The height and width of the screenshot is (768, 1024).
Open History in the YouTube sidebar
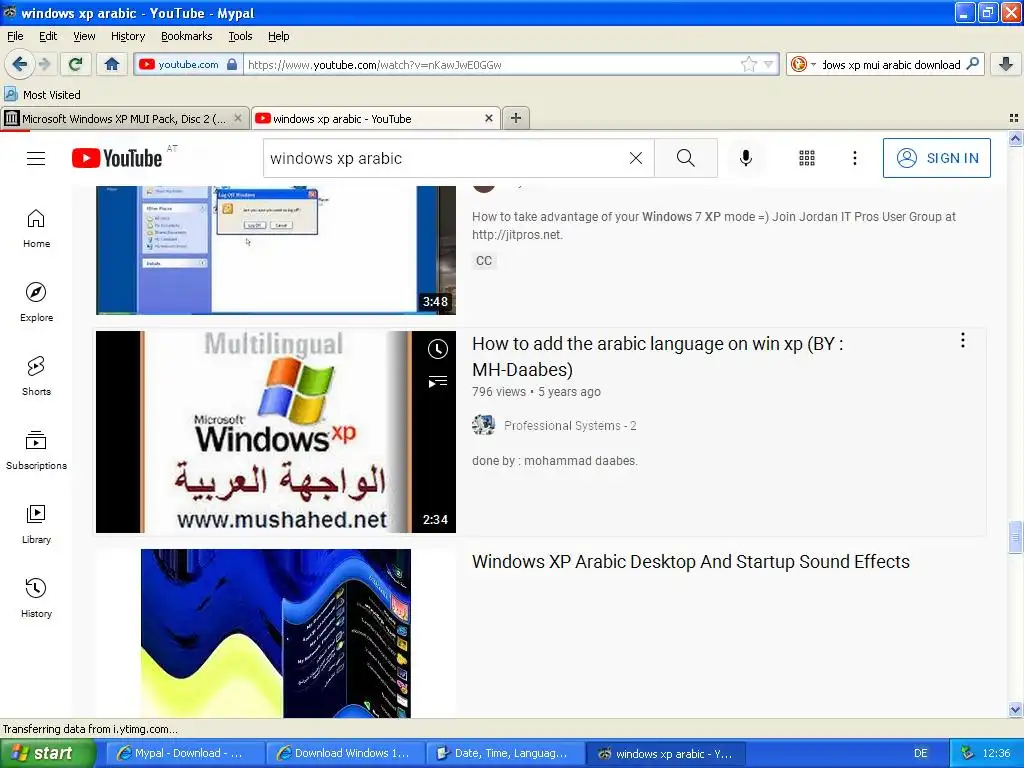point(36,598)
